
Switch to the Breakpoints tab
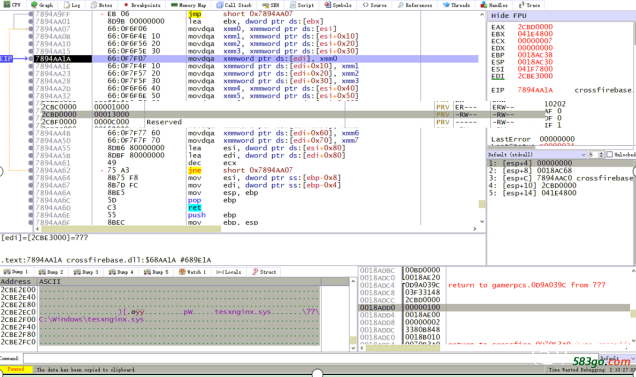pos(142,5)
